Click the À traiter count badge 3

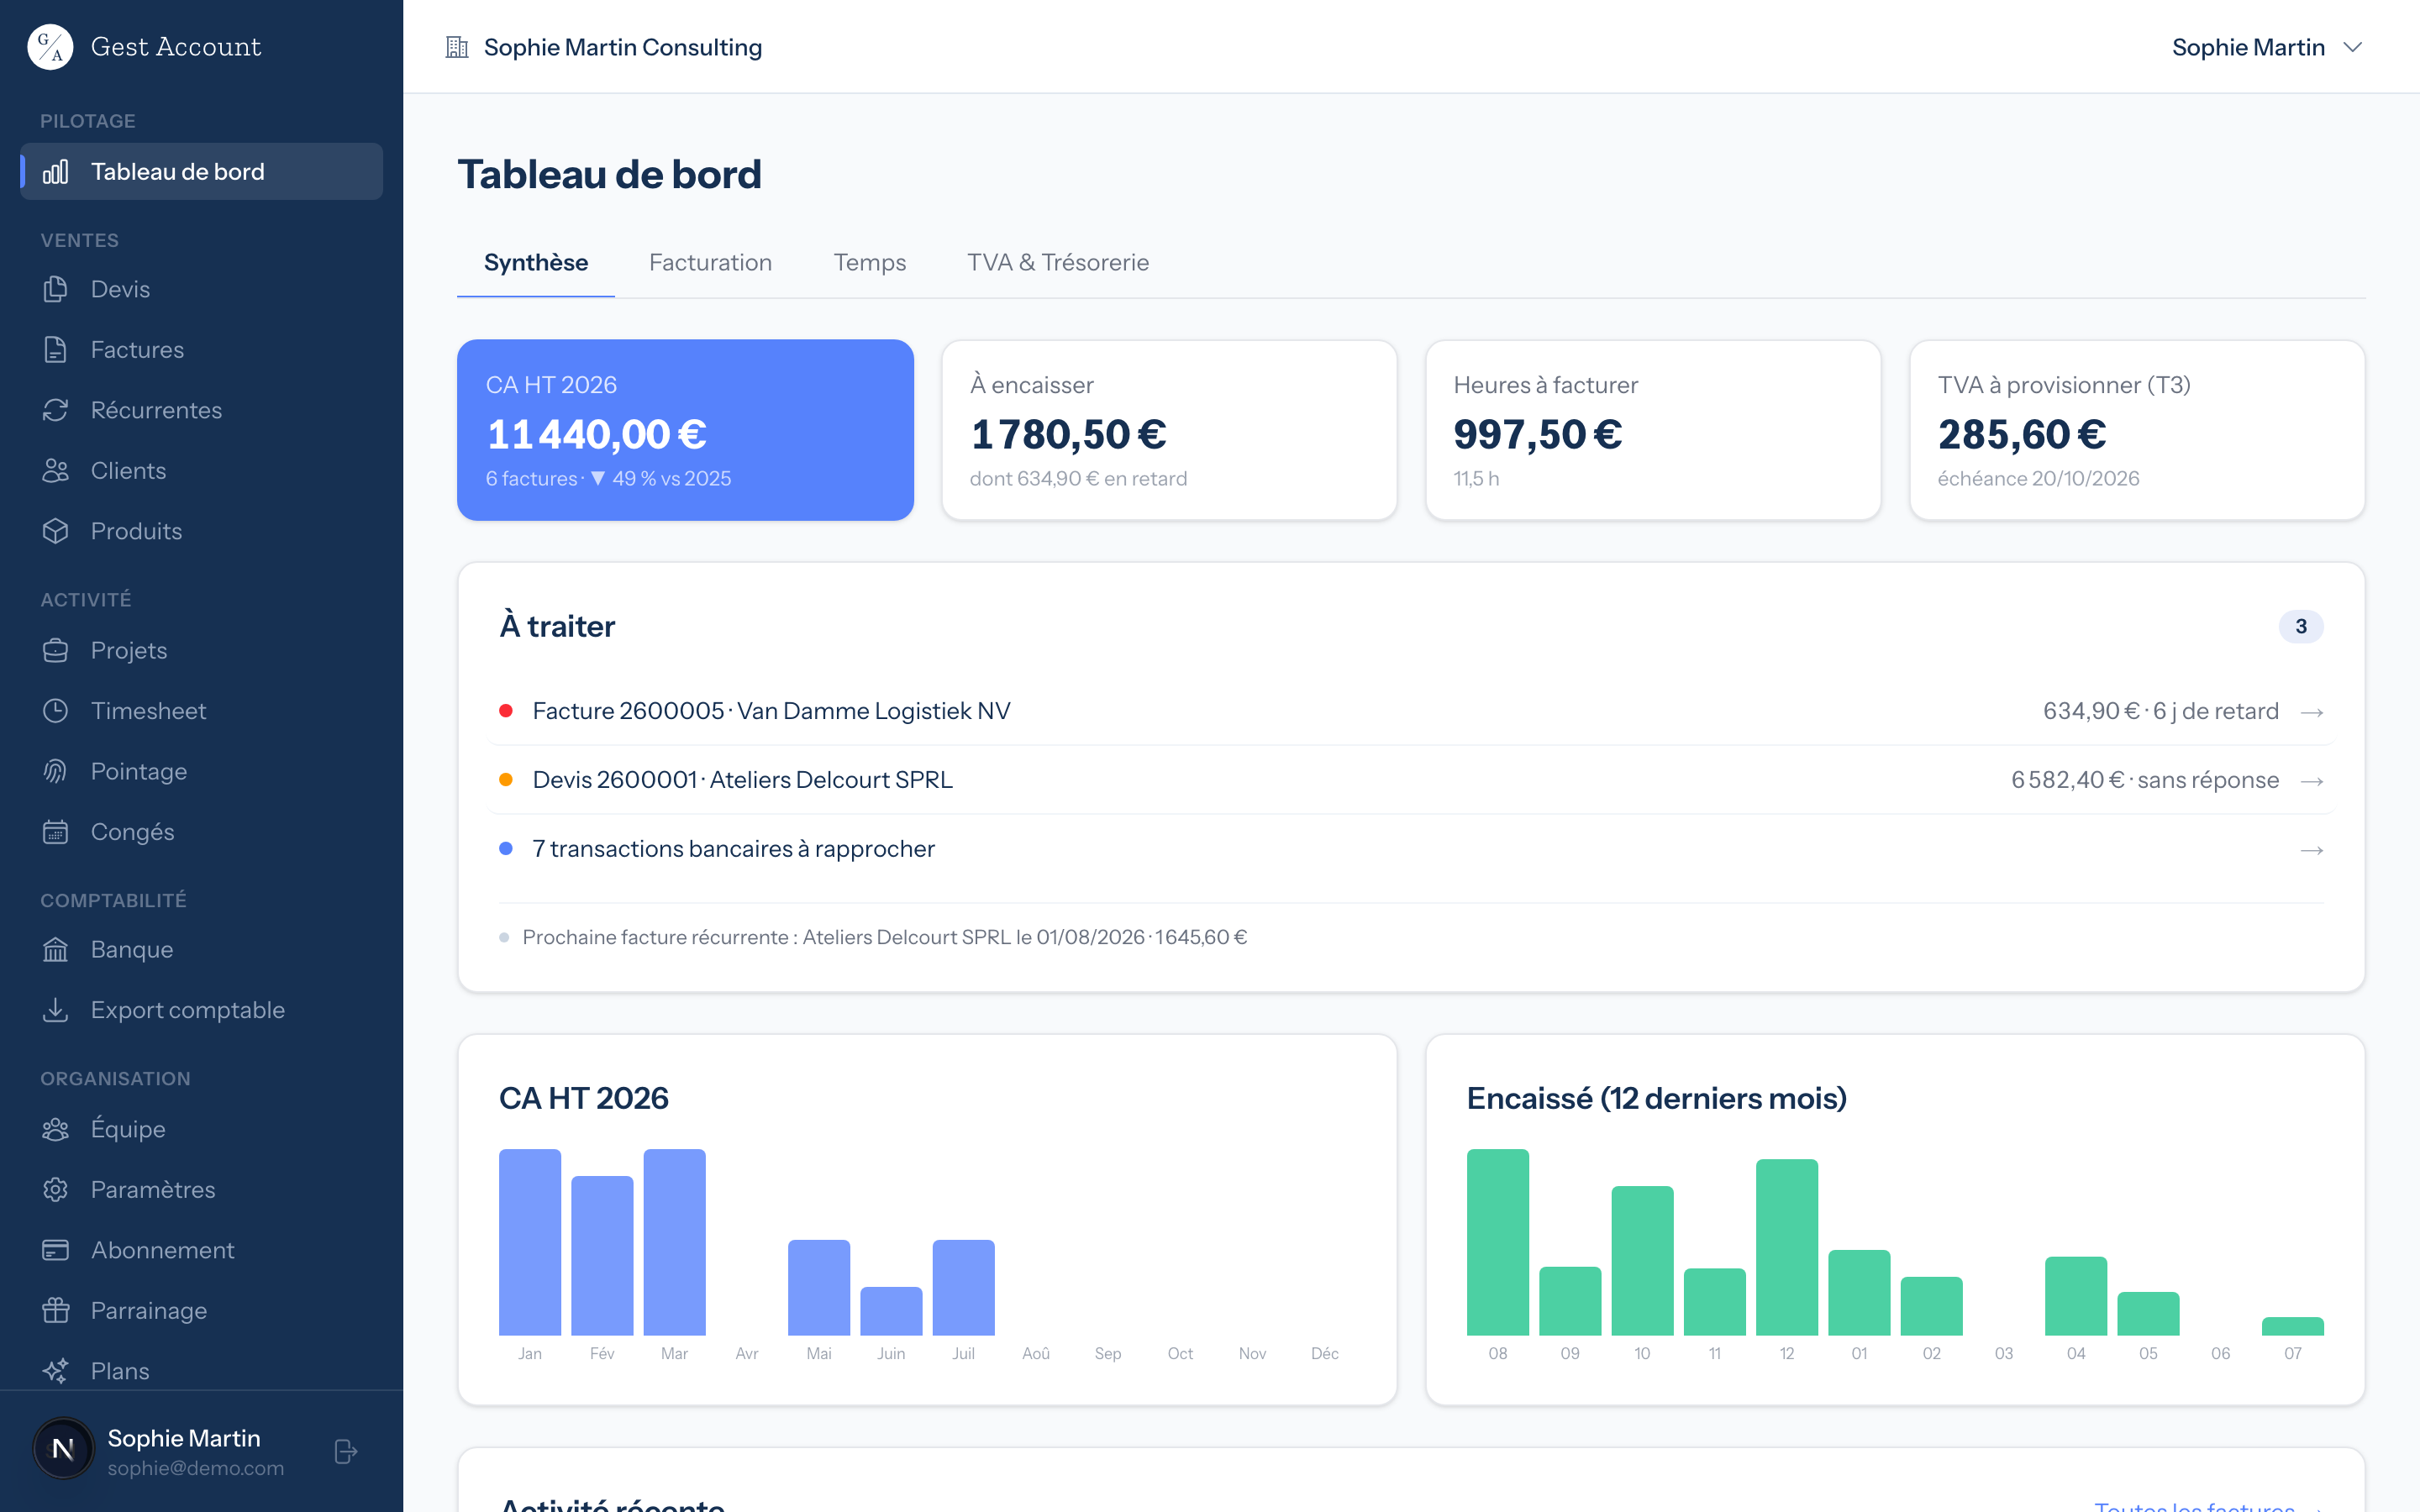(2300, 626)
